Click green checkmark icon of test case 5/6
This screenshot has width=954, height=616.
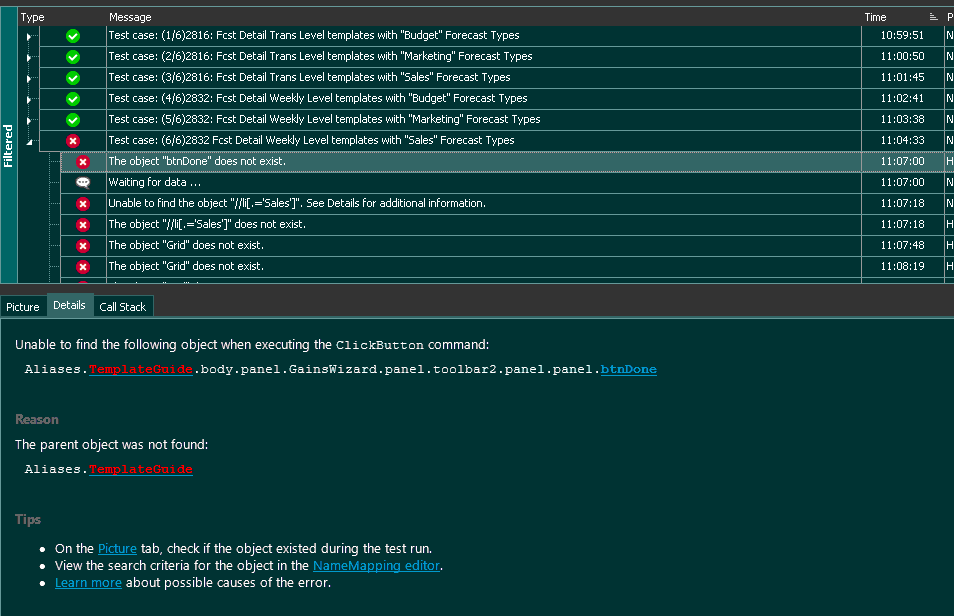pos(73,119)
